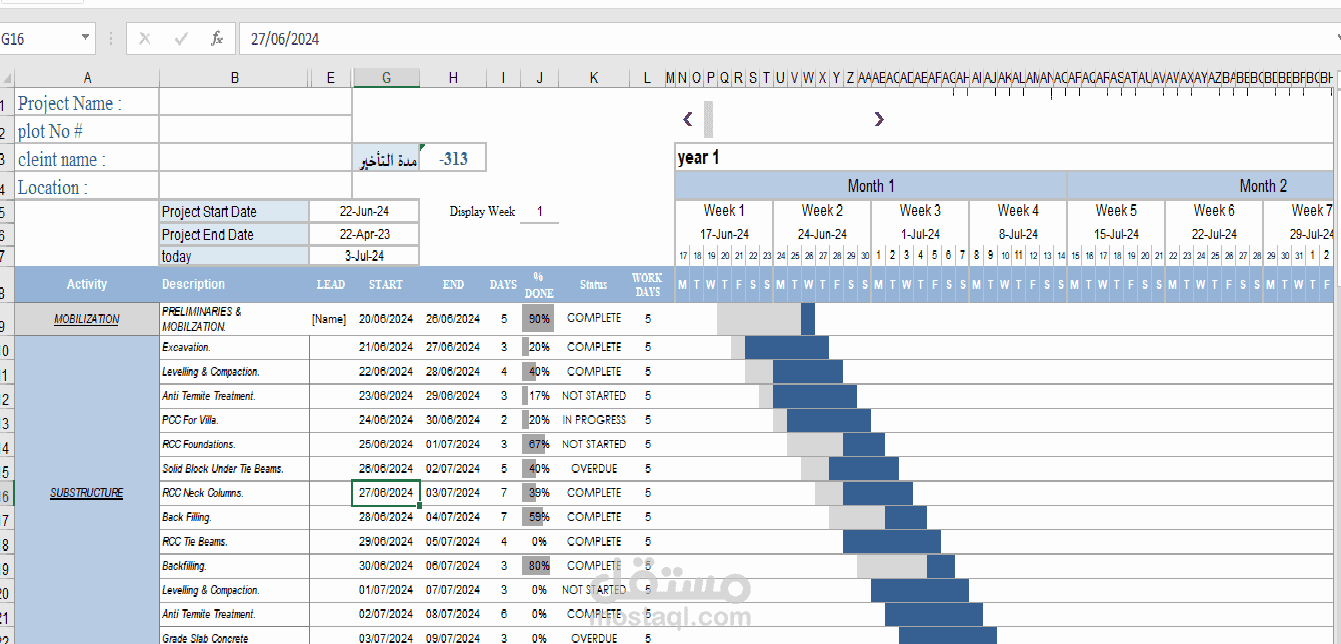Select the 'Project Start Date' label cell
1341x644 pixels.
234,211
